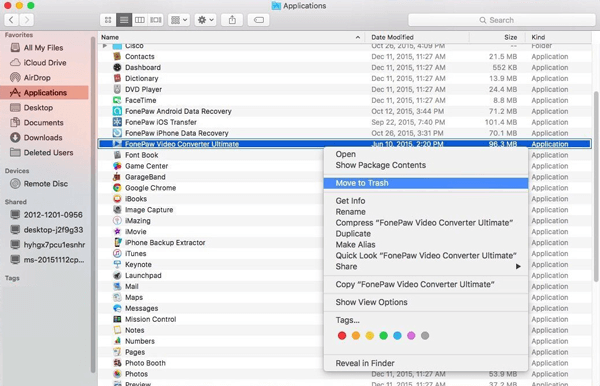600x386 pixels.
Task: Compress FonePaw Video Converter Ultimate
Action: click(426, 223)
